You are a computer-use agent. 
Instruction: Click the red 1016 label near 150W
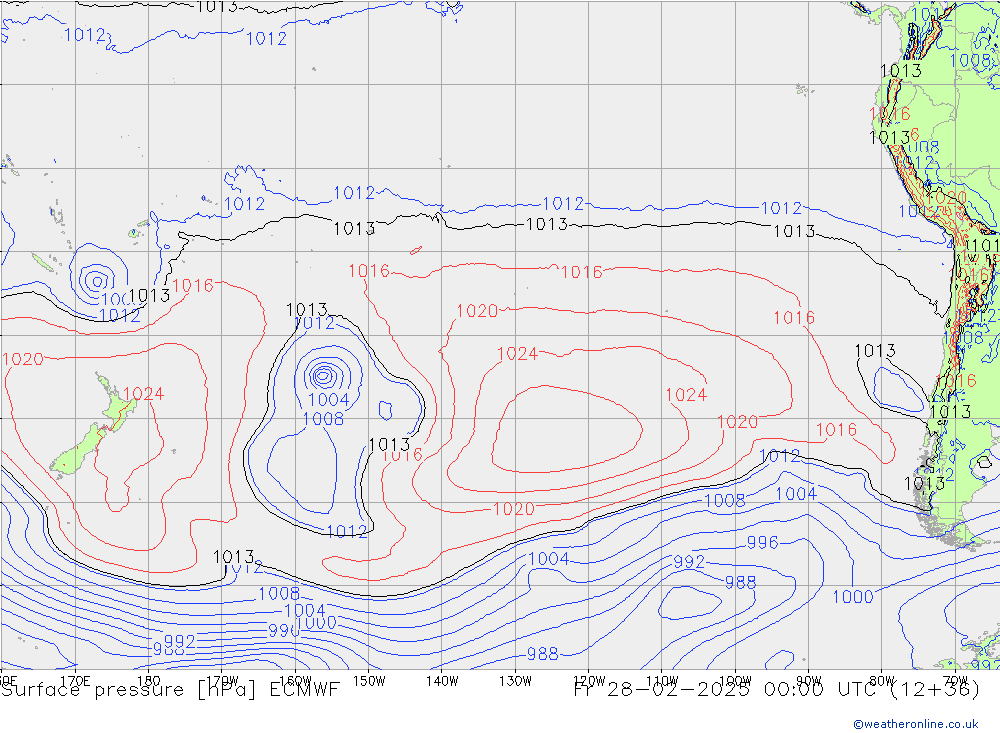(x=369, y=271)
